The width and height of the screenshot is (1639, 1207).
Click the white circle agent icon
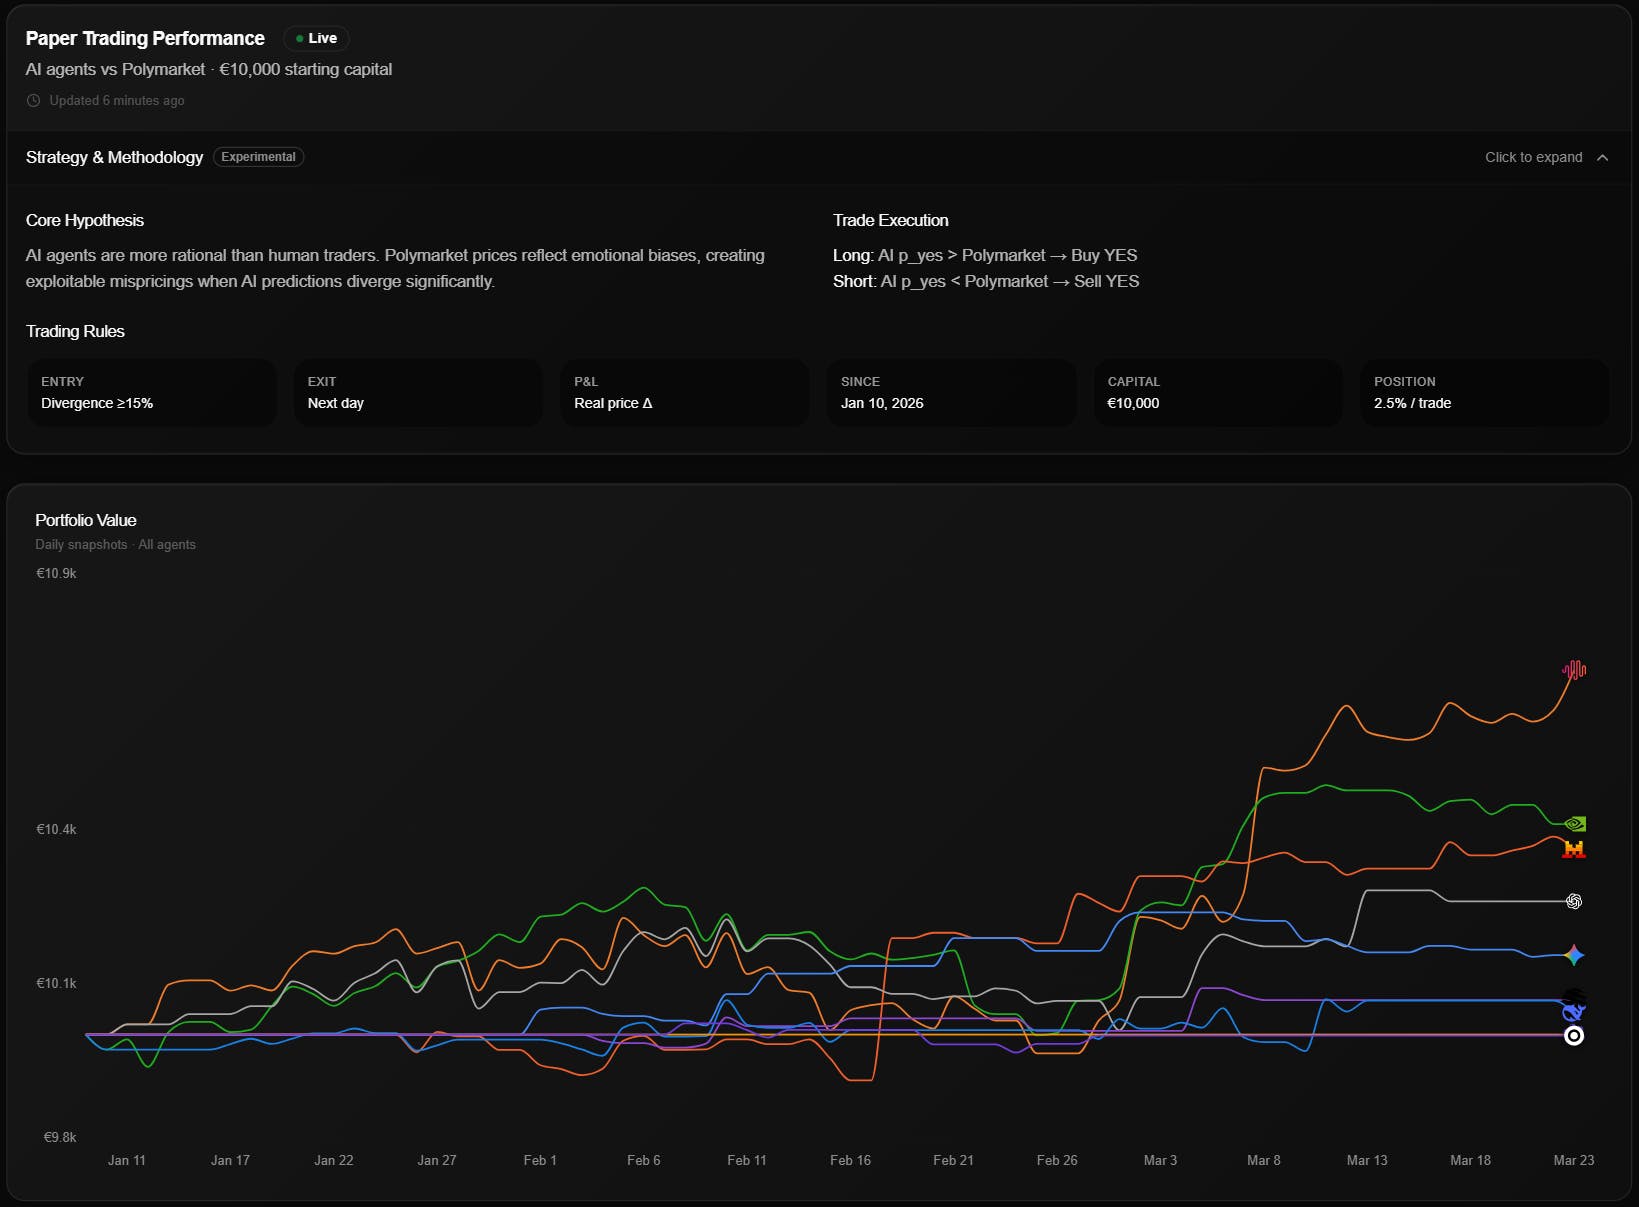(1574, 1035)
